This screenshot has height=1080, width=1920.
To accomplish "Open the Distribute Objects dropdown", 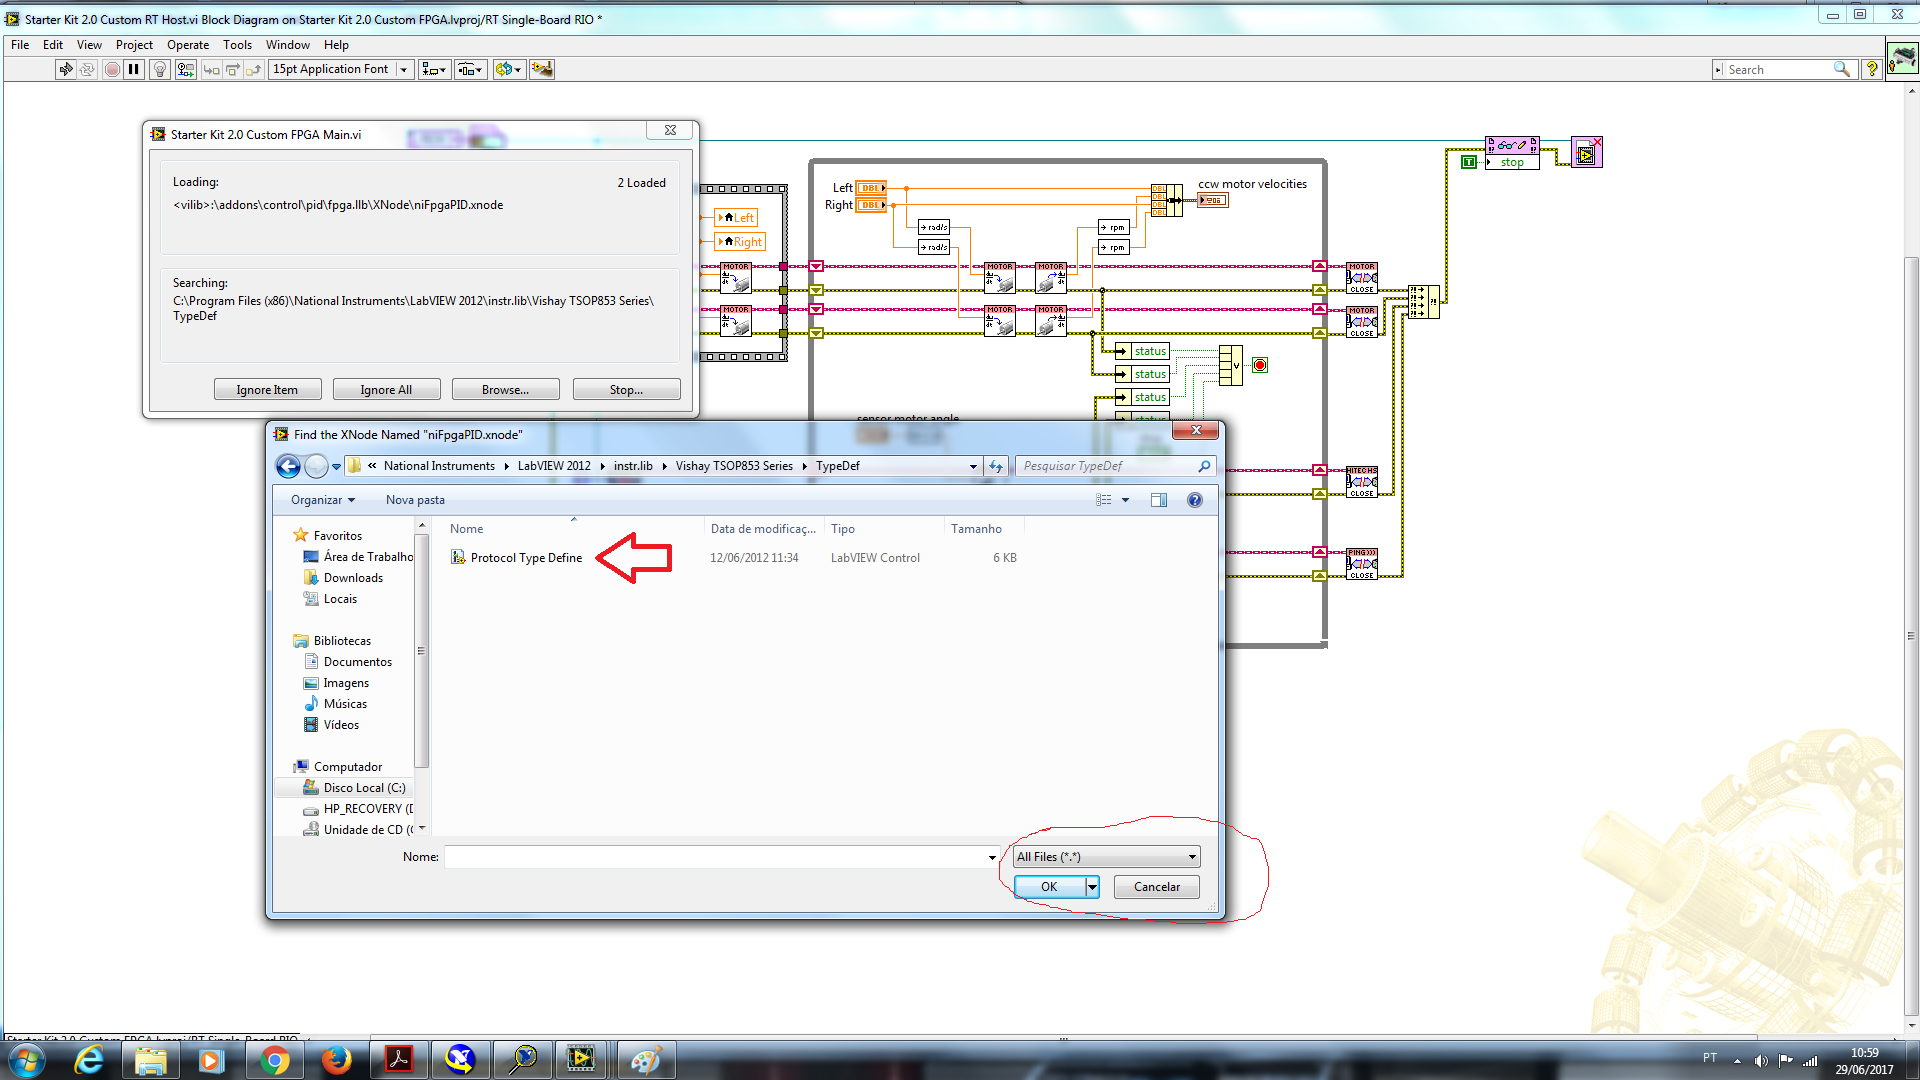I will (471, 69).
